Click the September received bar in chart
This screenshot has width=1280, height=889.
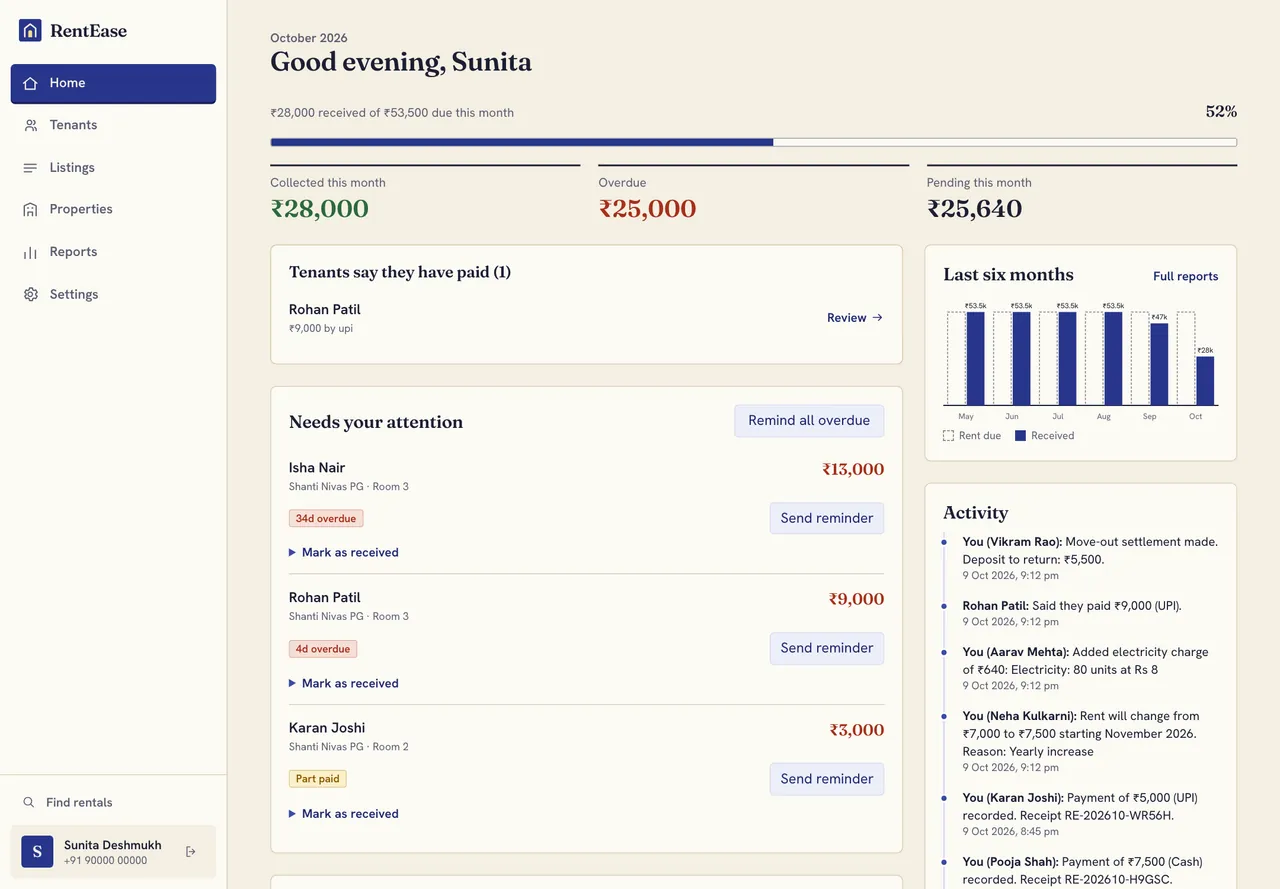[1159, 364]
